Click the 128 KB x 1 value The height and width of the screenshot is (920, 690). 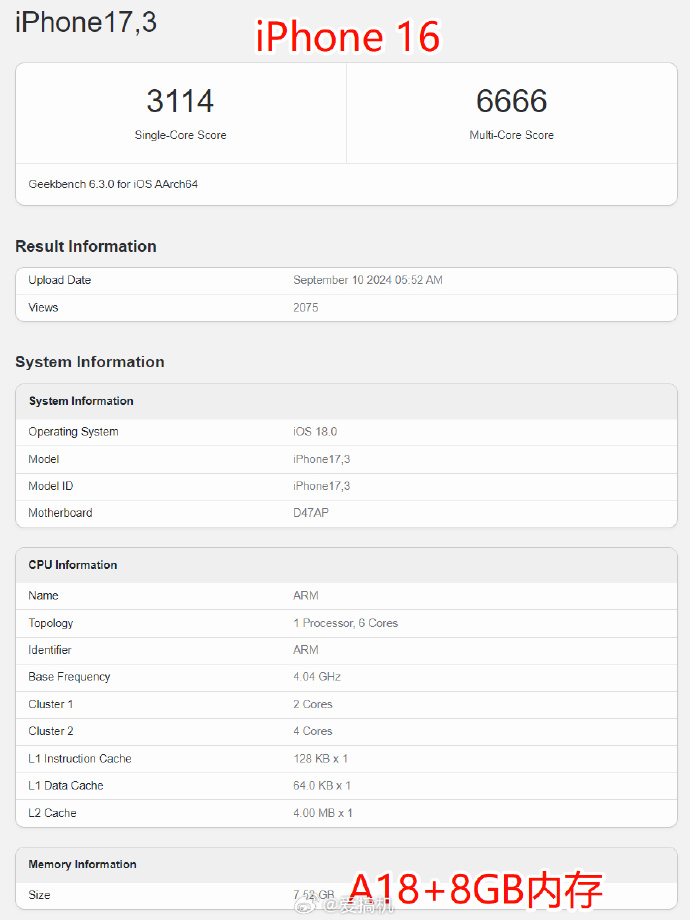[320, 759]
